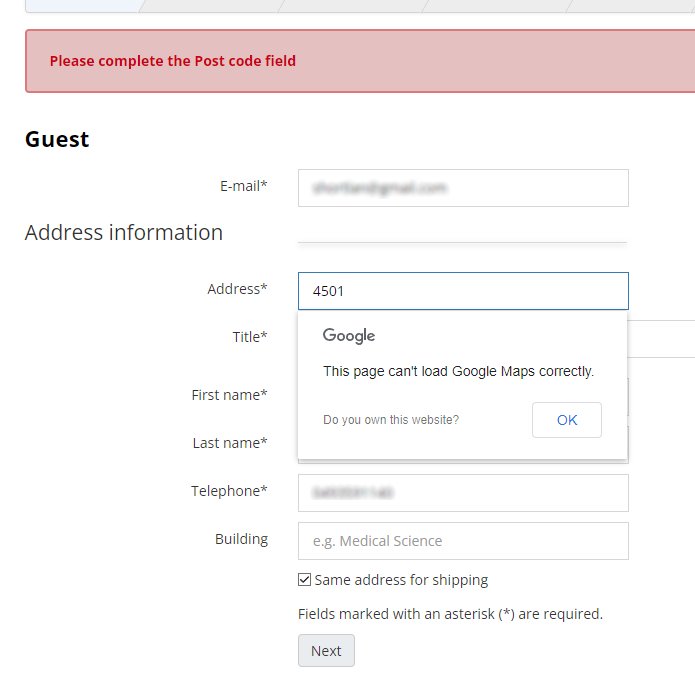
Task: Select the highlighted first tab at top left
Action: (x=82, y=6)
